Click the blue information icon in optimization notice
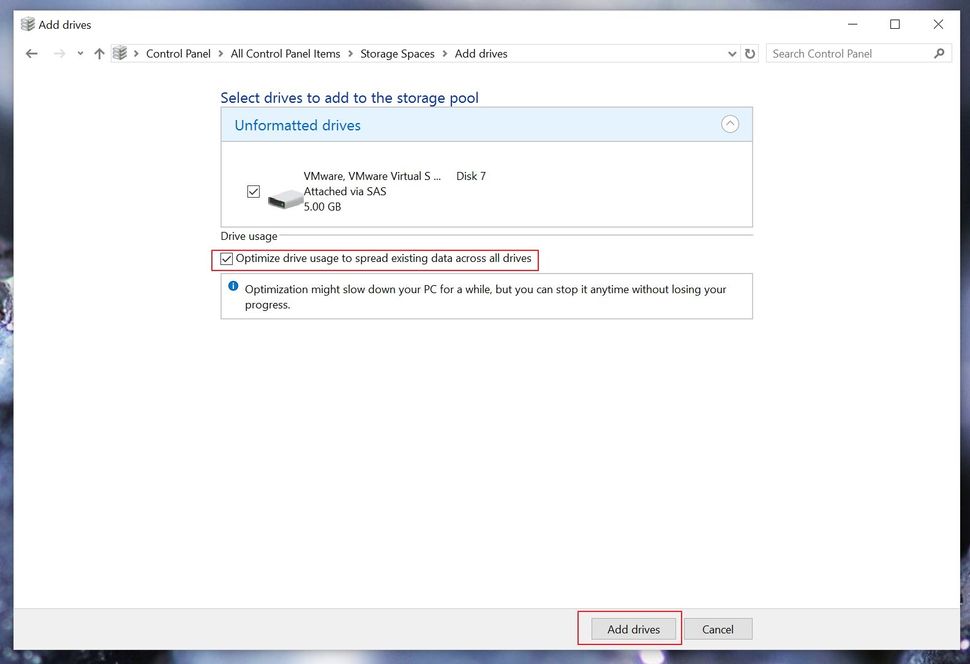 tap(235, 288)
